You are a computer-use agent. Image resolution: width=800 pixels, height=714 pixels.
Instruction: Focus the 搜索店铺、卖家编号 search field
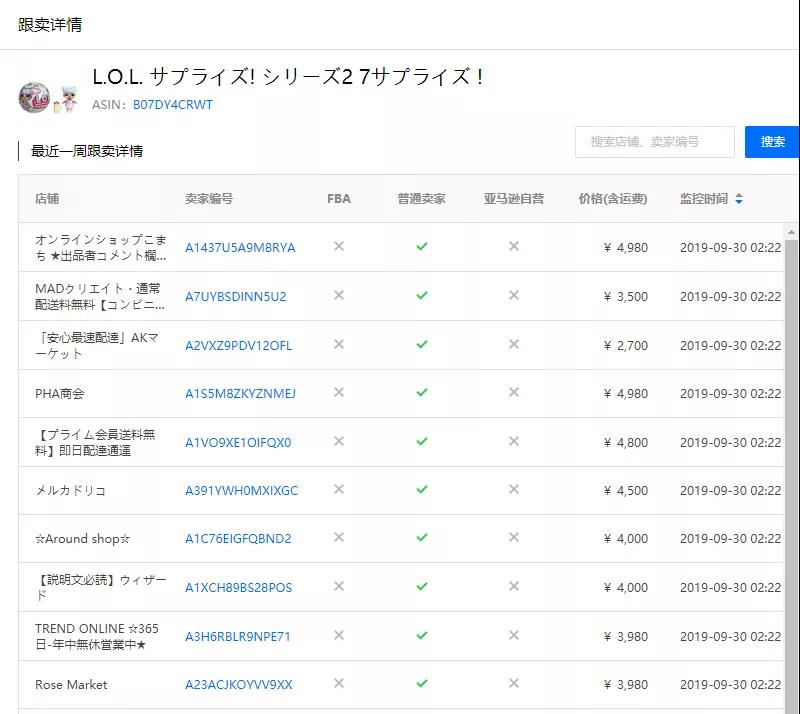pos(655,142)
